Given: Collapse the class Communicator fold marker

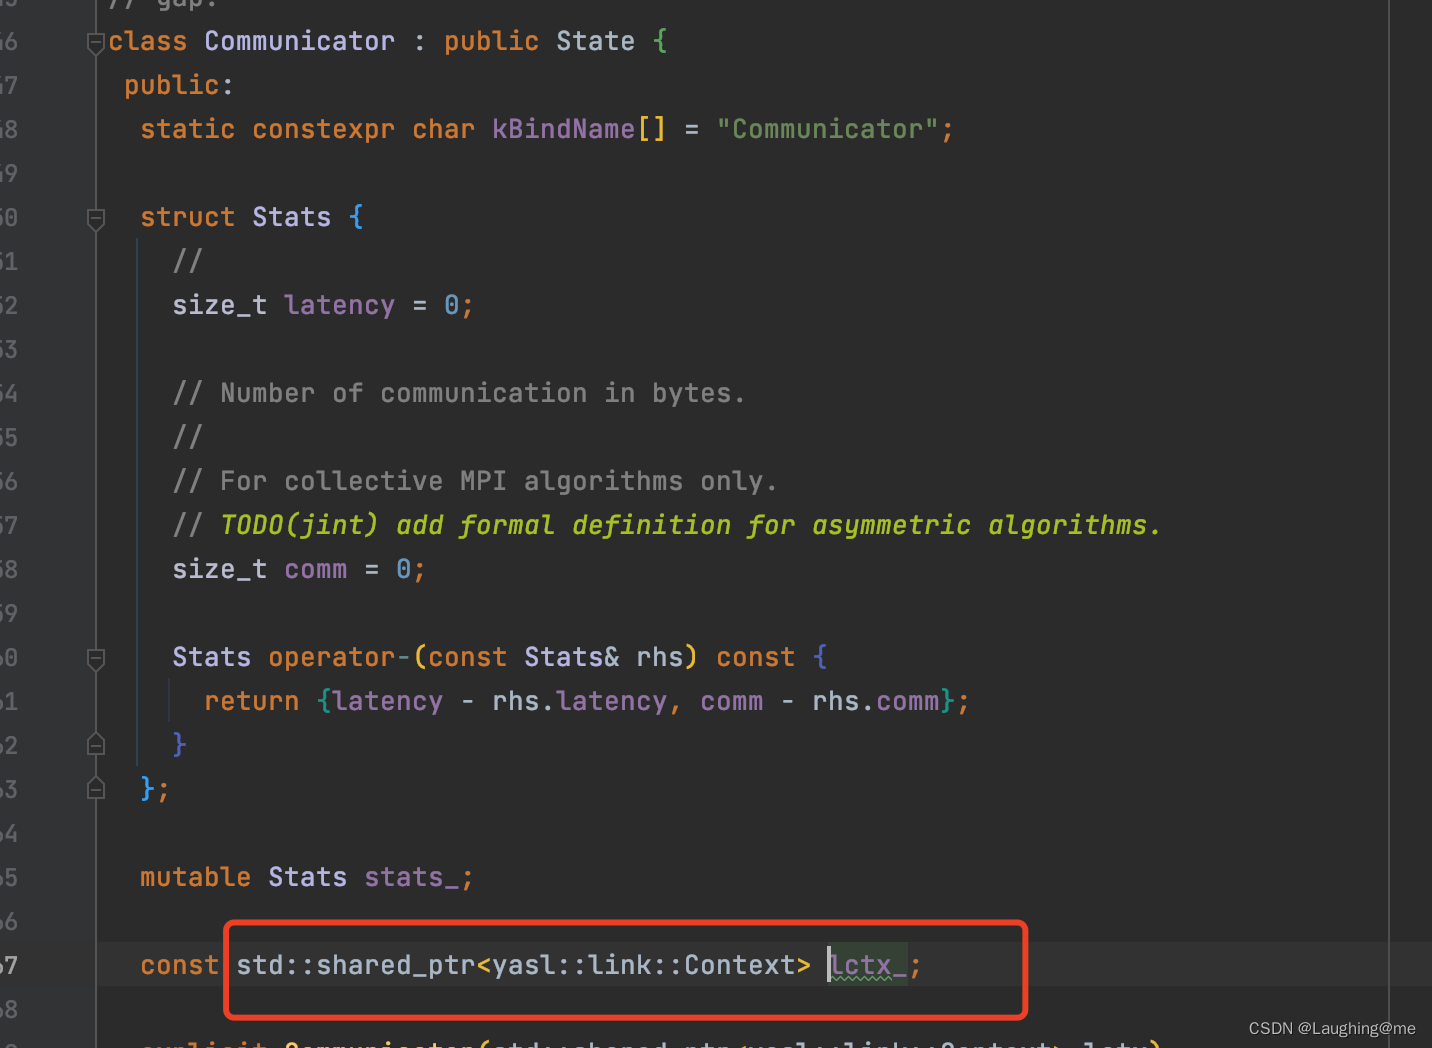Looking at the screenshot, I should 96,42.
